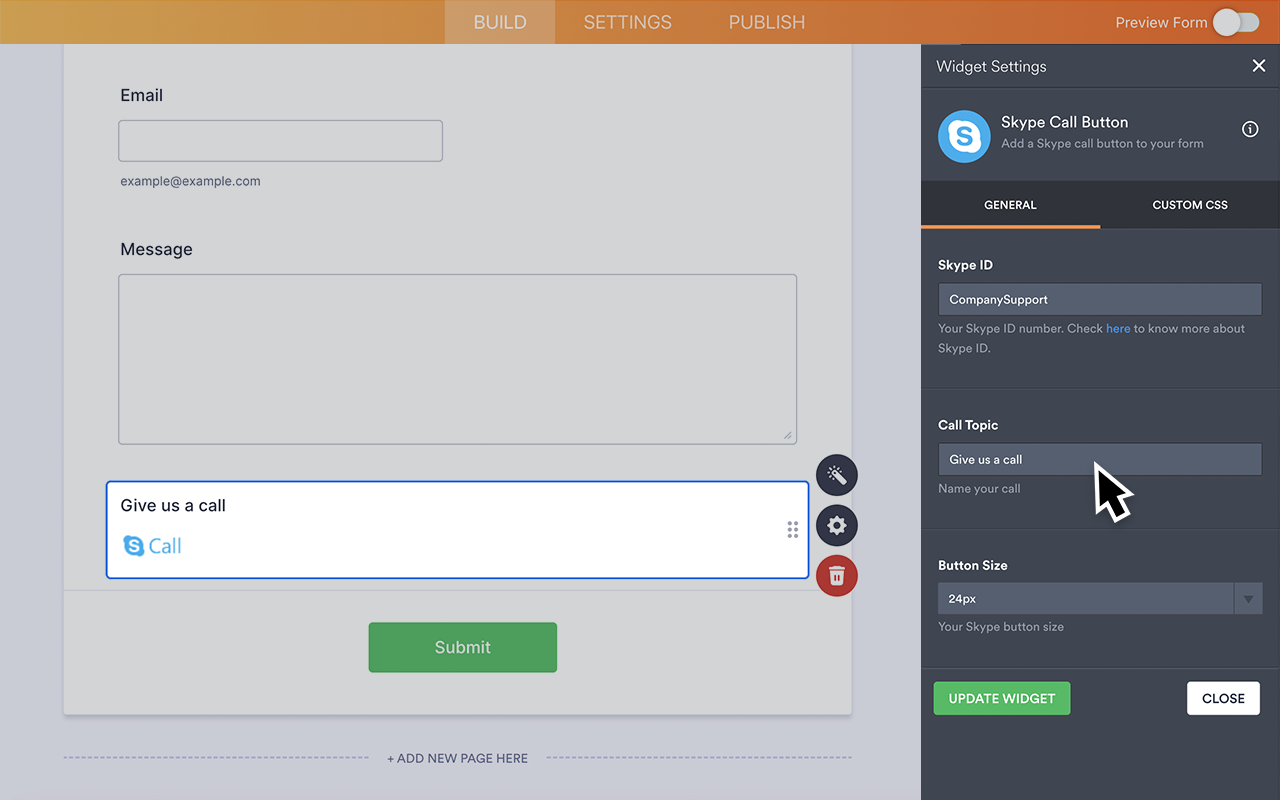Click the UPDATE WIDGET button
This screenshot has height=800, width=1280.
click(x=1001, y=698)
